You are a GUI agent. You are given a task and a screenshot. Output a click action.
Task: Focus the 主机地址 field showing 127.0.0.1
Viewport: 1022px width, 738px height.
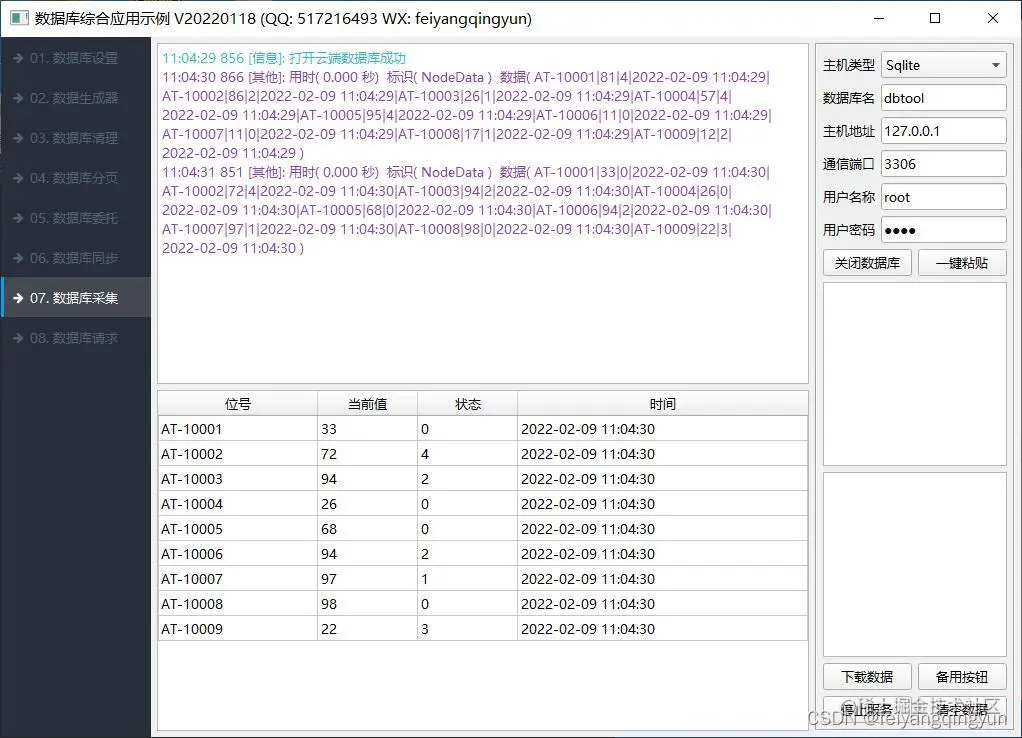pyautogui.click(x=943, y=131)
